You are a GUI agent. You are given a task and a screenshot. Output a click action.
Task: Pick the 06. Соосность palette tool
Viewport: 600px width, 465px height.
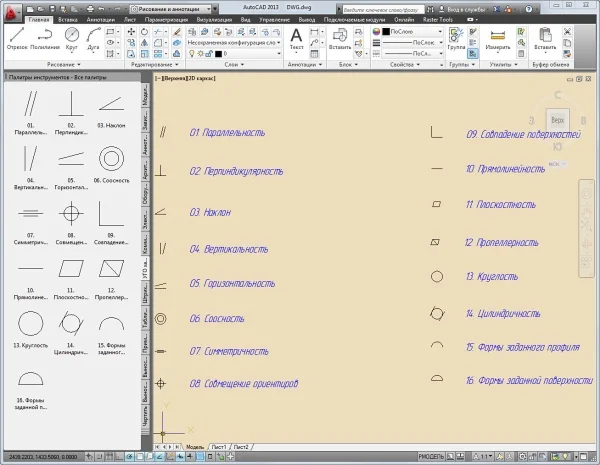(x=111, y=164)
